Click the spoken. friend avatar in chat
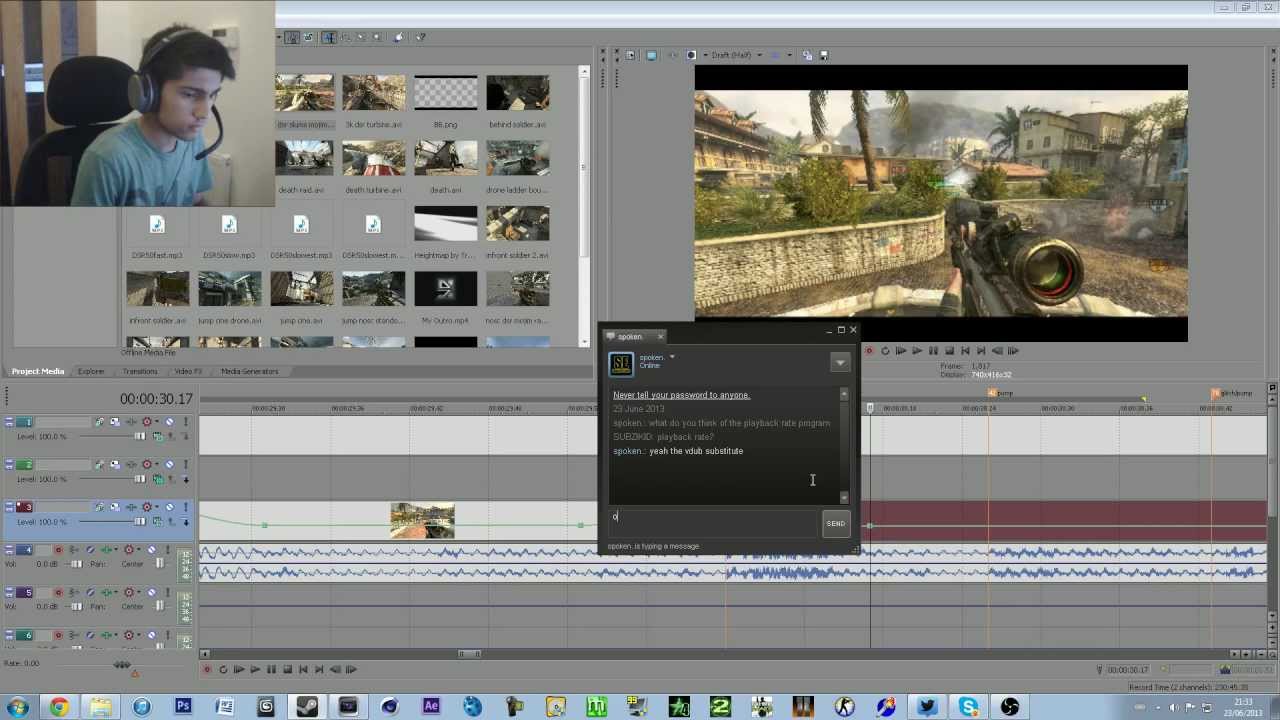The width and height of the screenshot is (1280, 720). (621, 364)
